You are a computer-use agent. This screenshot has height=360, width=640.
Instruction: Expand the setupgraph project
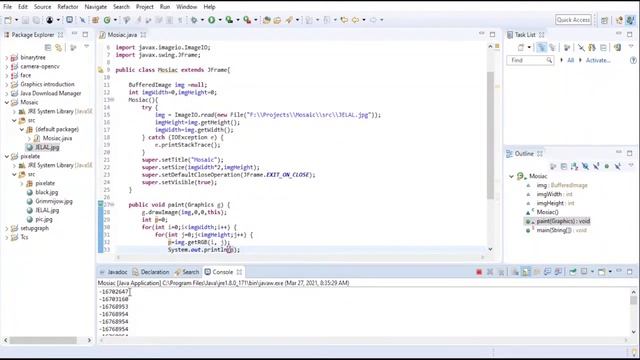point(7,228)
